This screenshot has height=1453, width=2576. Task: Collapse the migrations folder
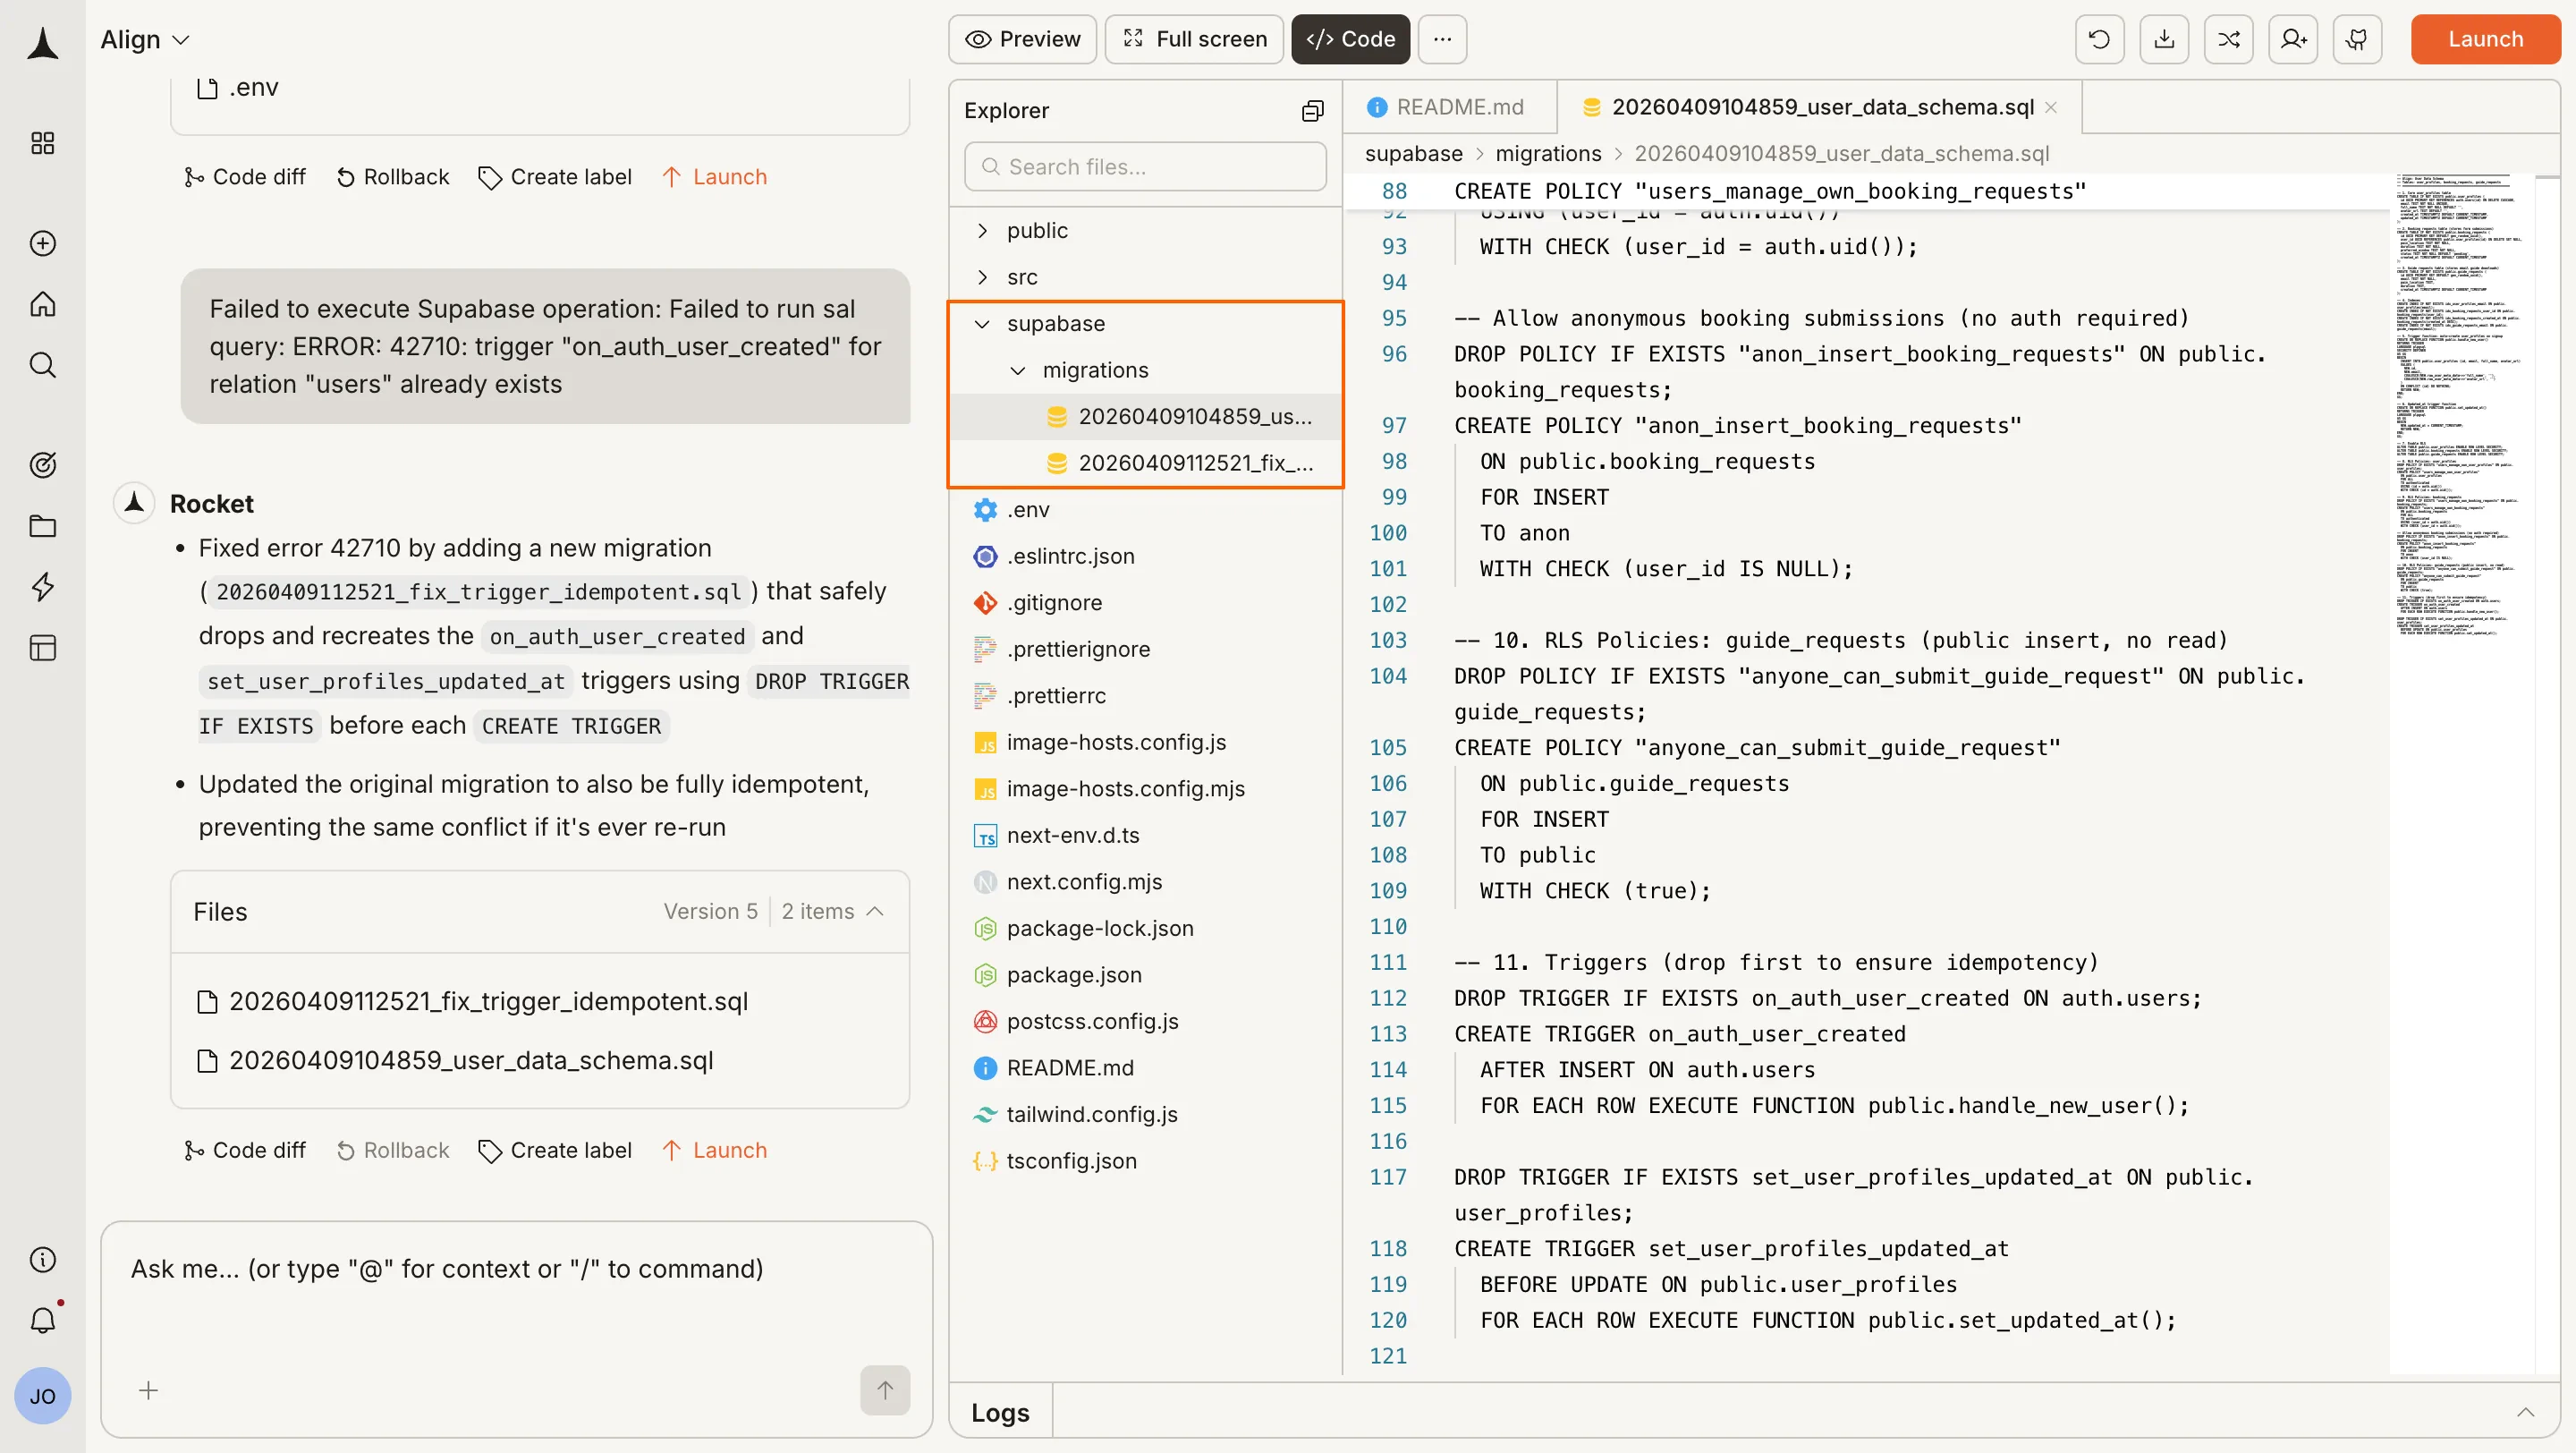click(1145, 370)
